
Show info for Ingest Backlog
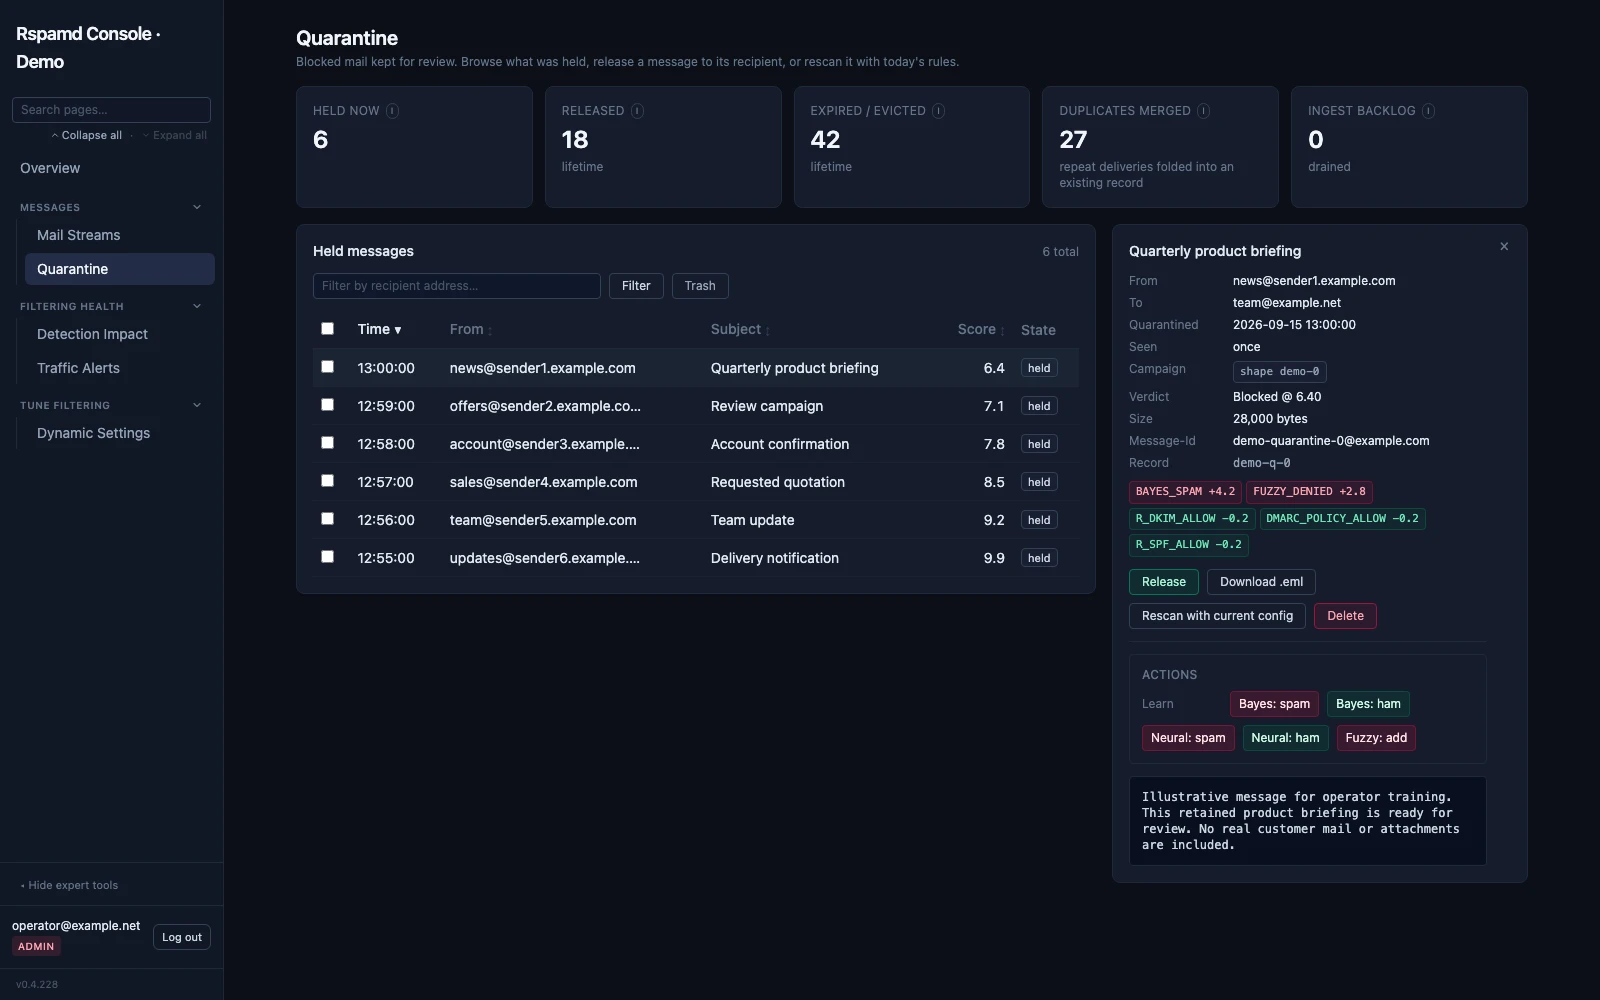(x=1428, y=111)
